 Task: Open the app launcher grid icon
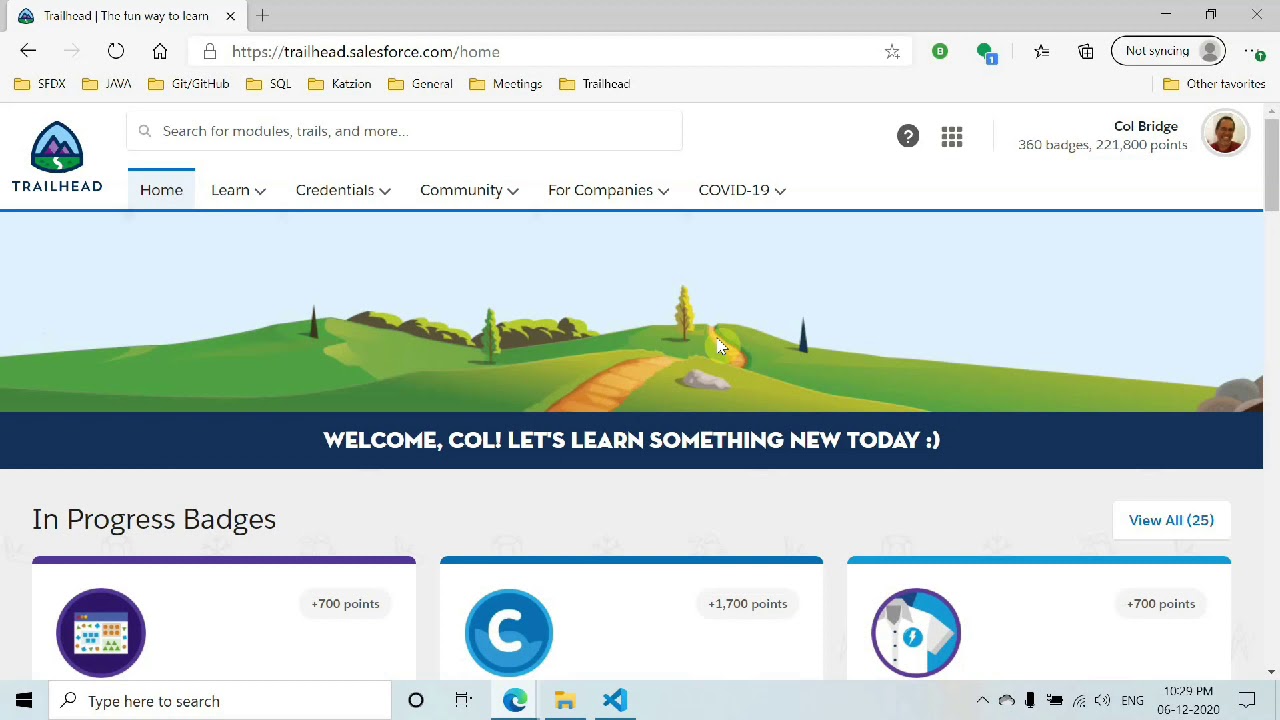click(952, 137)
